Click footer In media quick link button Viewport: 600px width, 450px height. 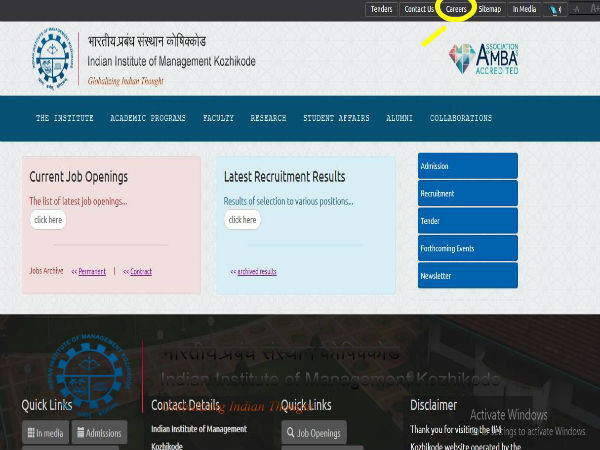[46, 433]
